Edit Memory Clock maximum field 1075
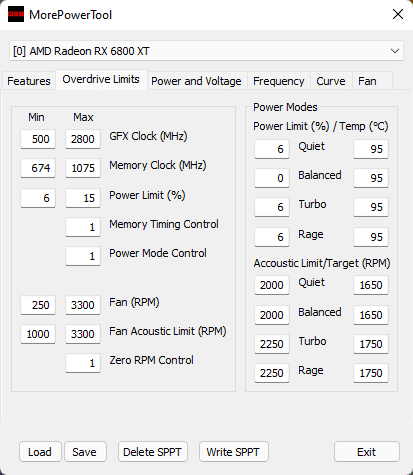 point(83,168)
